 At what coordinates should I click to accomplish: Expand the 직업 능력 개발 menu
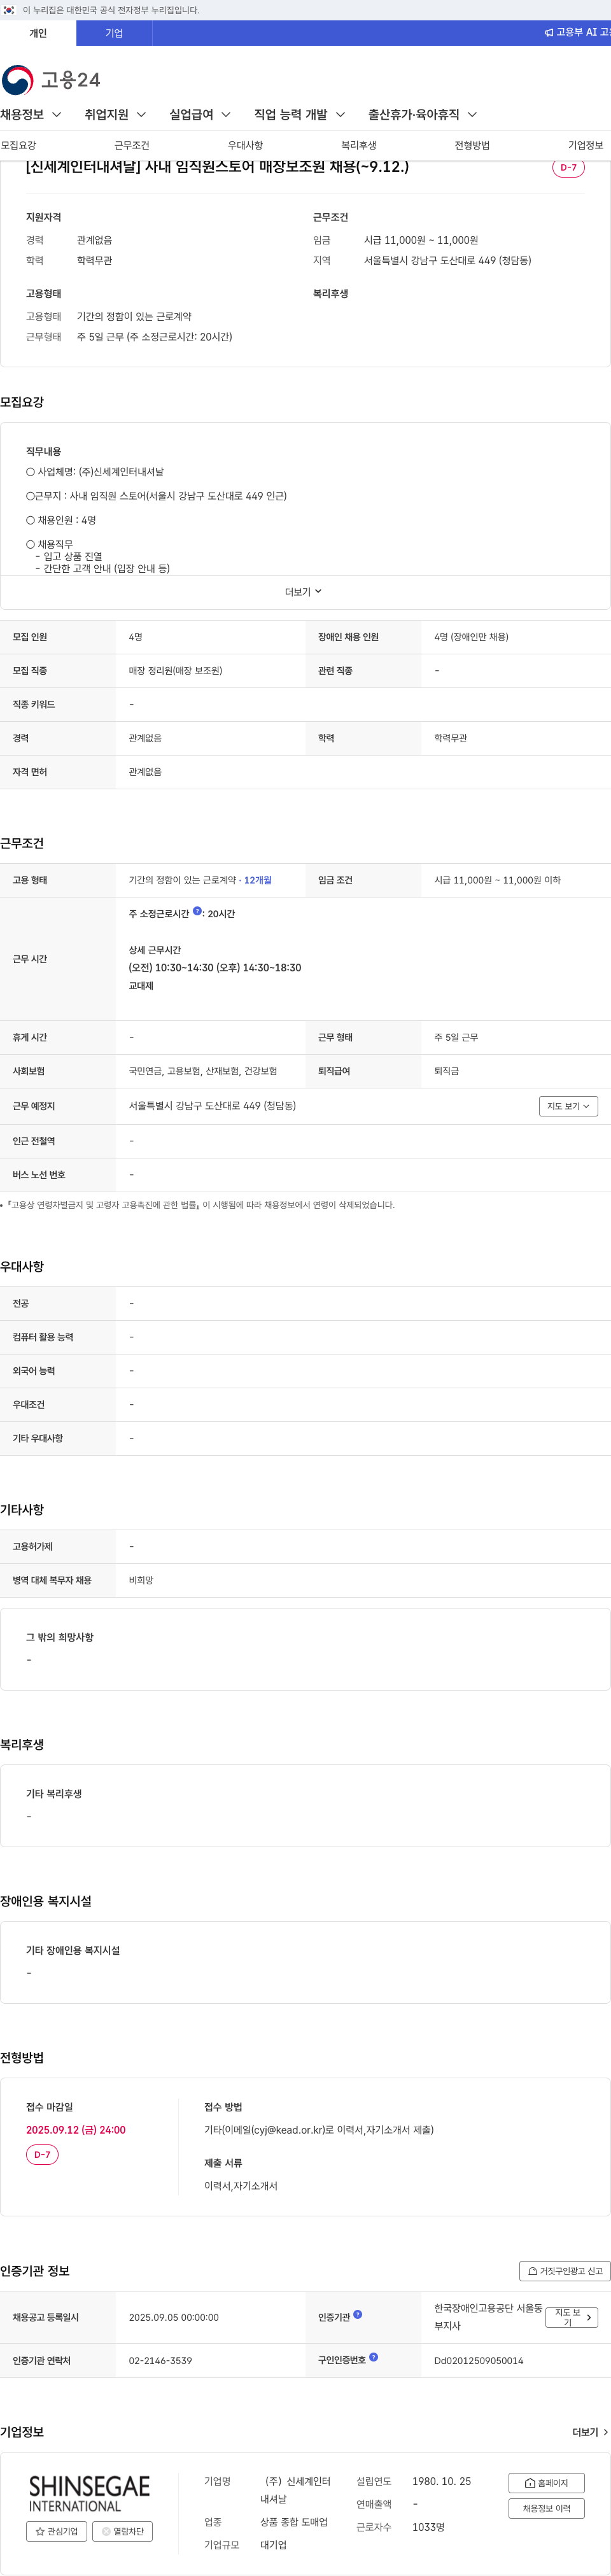click(x=300, y=115)
